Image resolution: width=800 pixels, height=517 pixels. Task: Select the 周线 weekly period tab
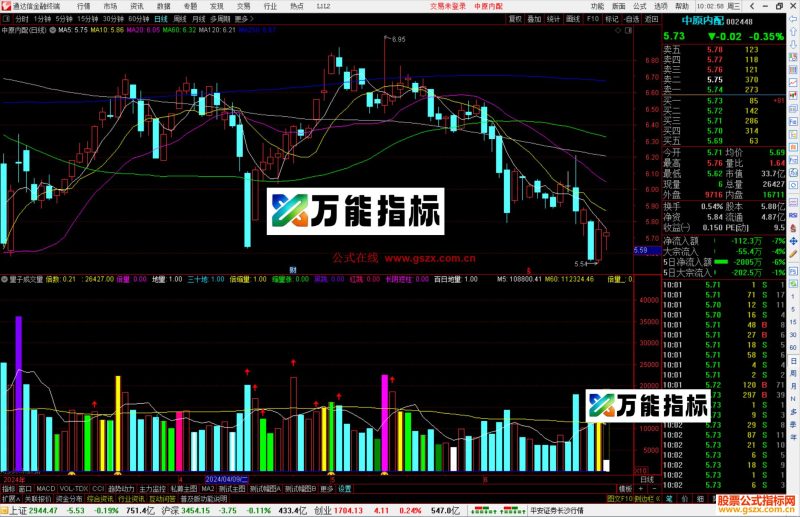tap(180, 19)
